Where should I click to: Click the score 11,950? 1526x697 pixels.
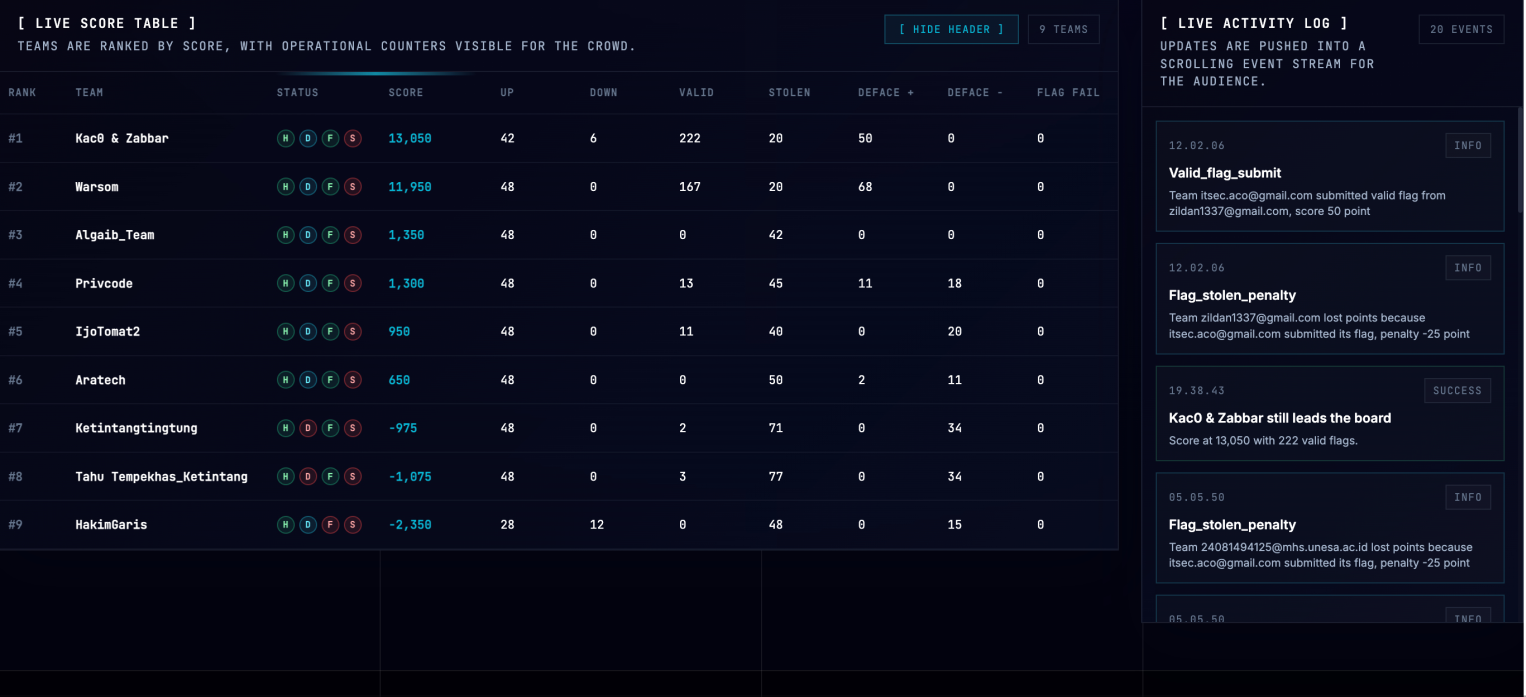coord(410,187)
